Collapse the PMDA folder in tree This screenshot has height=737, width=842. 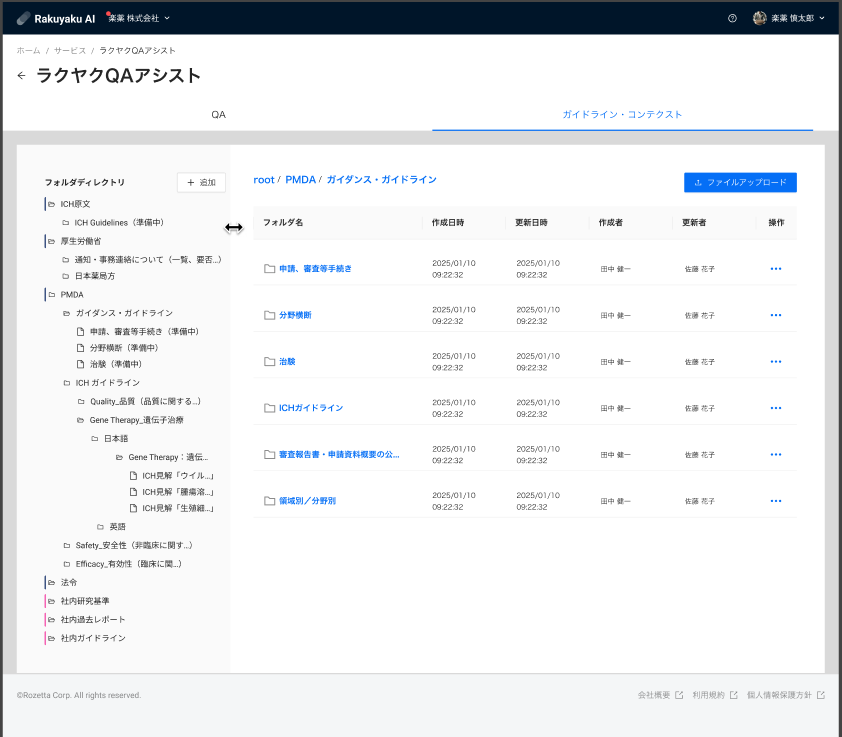52,294
